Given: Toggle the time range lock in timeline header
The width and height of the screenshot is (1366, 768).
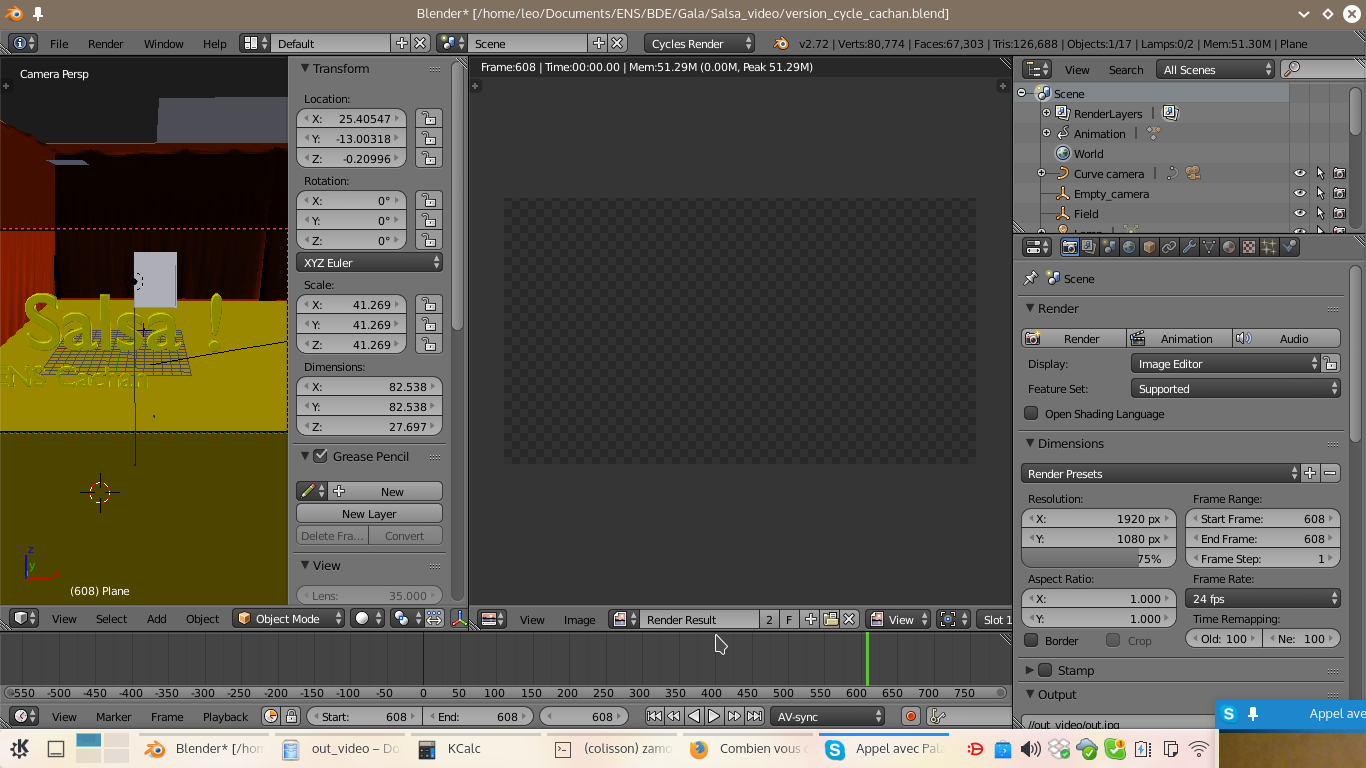Looking at the screenshot, I should pos(291,716).
